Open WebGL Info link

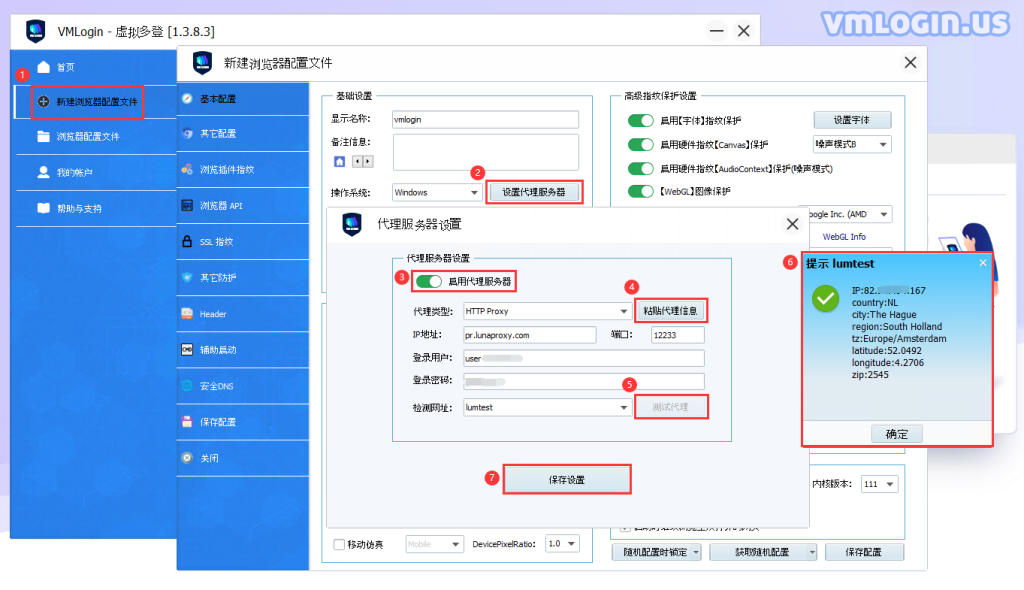tap(844, 237)
